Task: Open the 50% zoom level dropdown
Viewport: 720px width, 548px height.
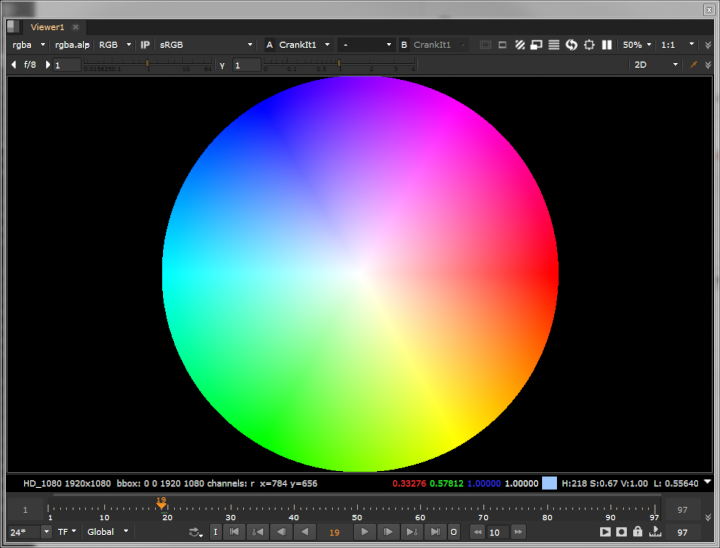Action: [x=636, y=45]
